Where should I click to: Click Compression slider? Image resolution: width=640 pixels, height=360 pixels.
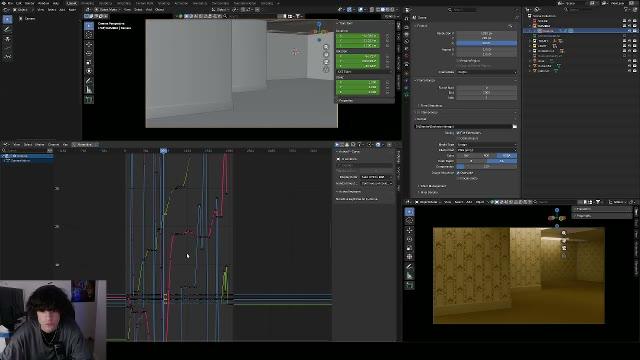point(487,167)
